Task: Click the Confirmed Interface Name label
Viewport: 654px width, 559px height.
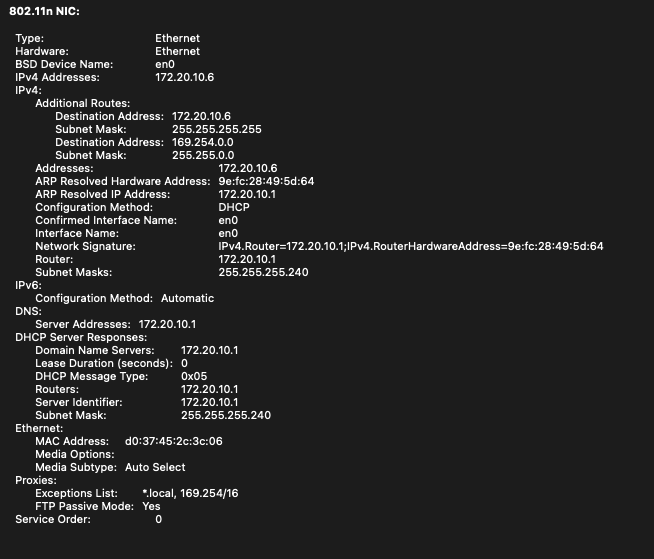Action: (x=105, y=220)
